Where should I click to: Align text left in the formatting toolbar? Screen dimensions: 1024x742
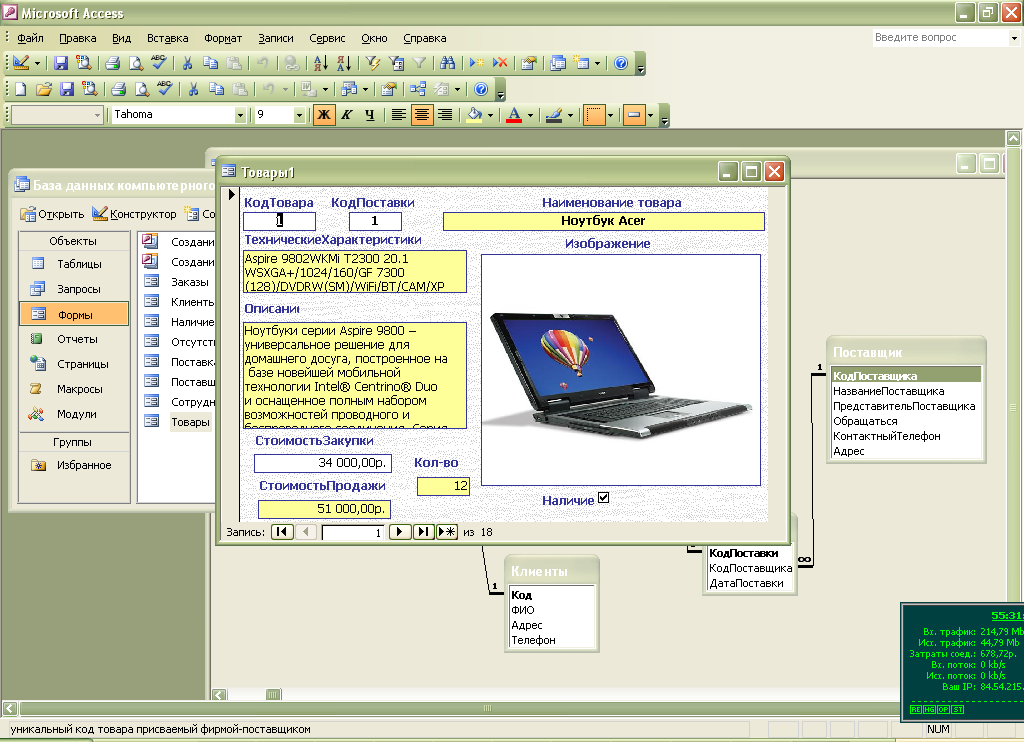pyautogui.click(x=398, y=115)
